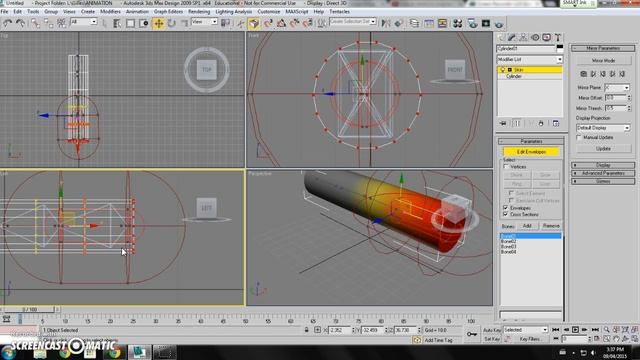
Task: Open the Graph Editors menu
Action: click(168, 12)
